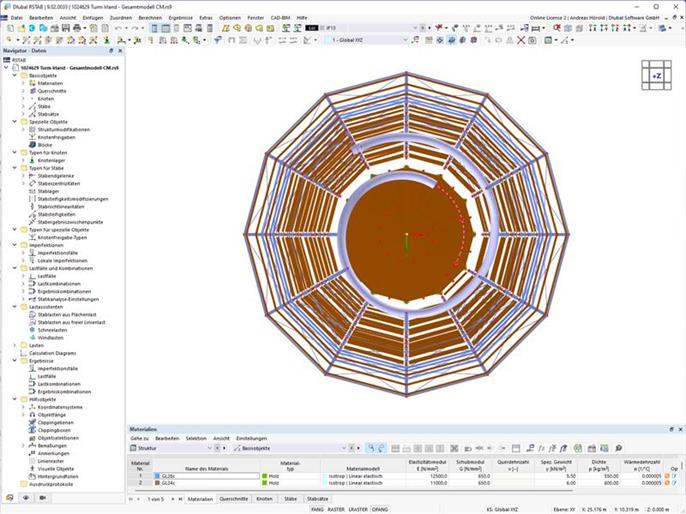The image size is (686, 514).
Task: Open the Ergebnisse menu
Action: [x=181, y=18]
